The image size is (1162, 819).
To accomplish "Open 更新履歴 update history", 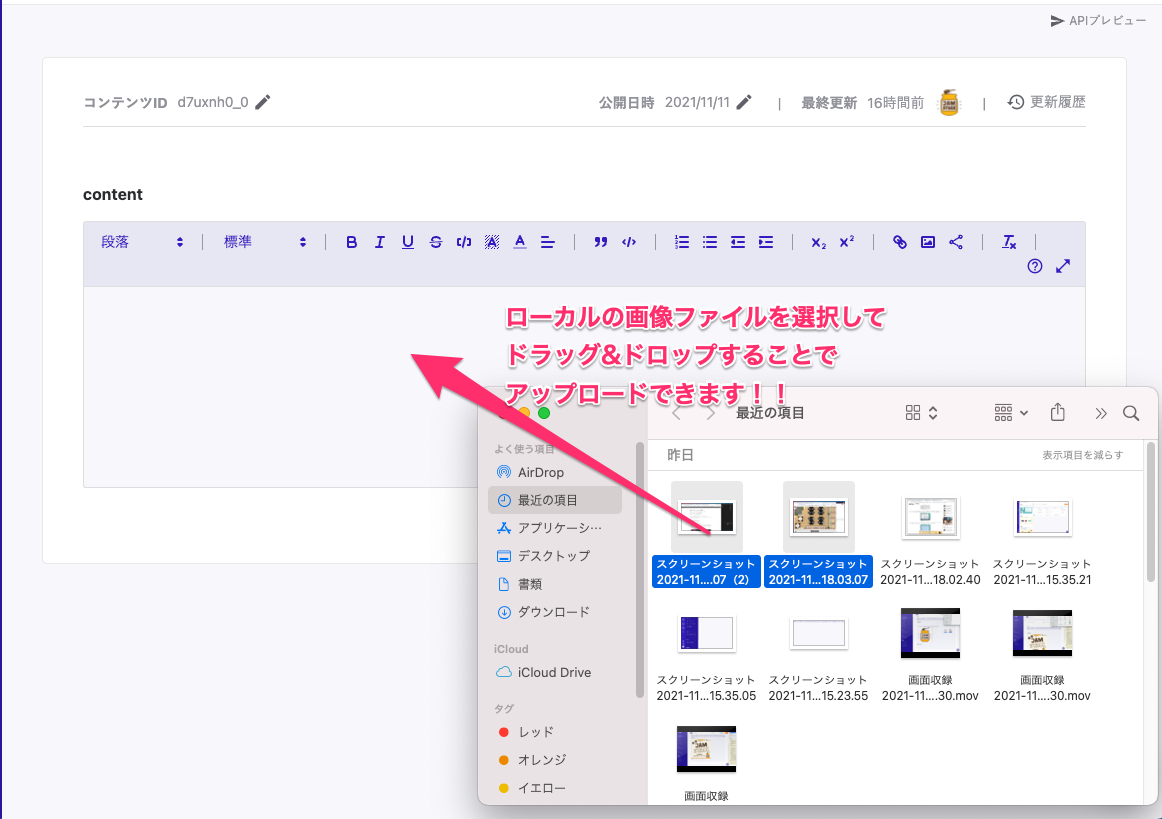I will tap(1046, 102).
